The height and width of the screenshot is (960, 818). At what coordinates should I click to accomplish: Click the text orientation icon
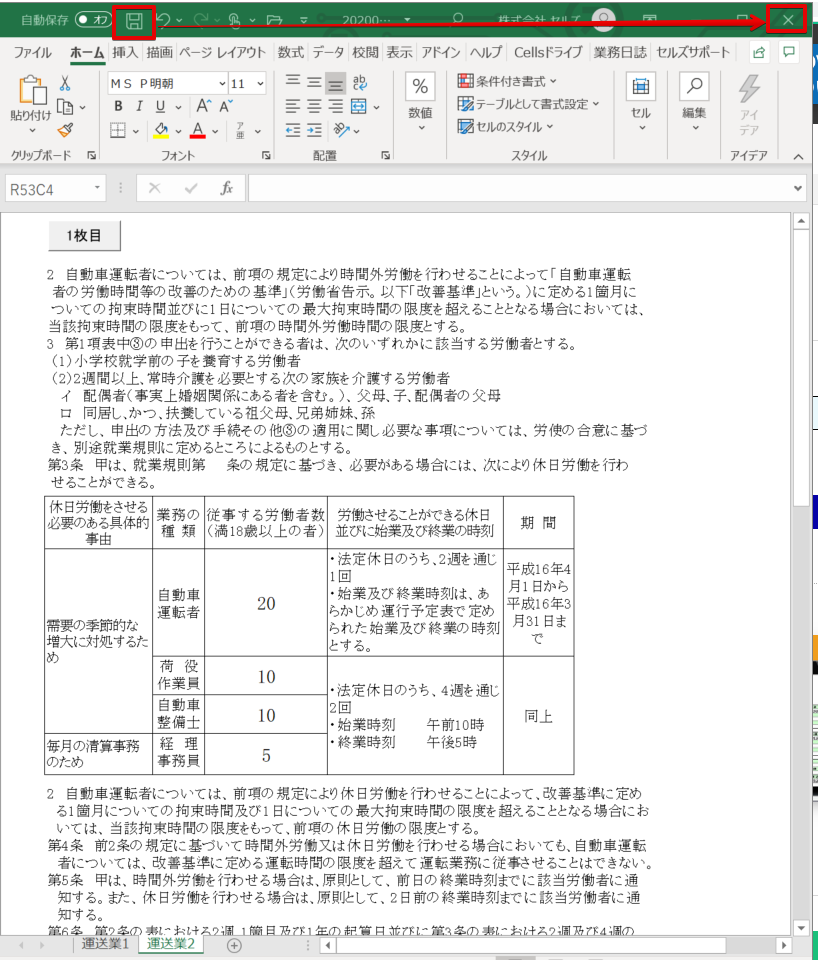[x=342, y=130]
